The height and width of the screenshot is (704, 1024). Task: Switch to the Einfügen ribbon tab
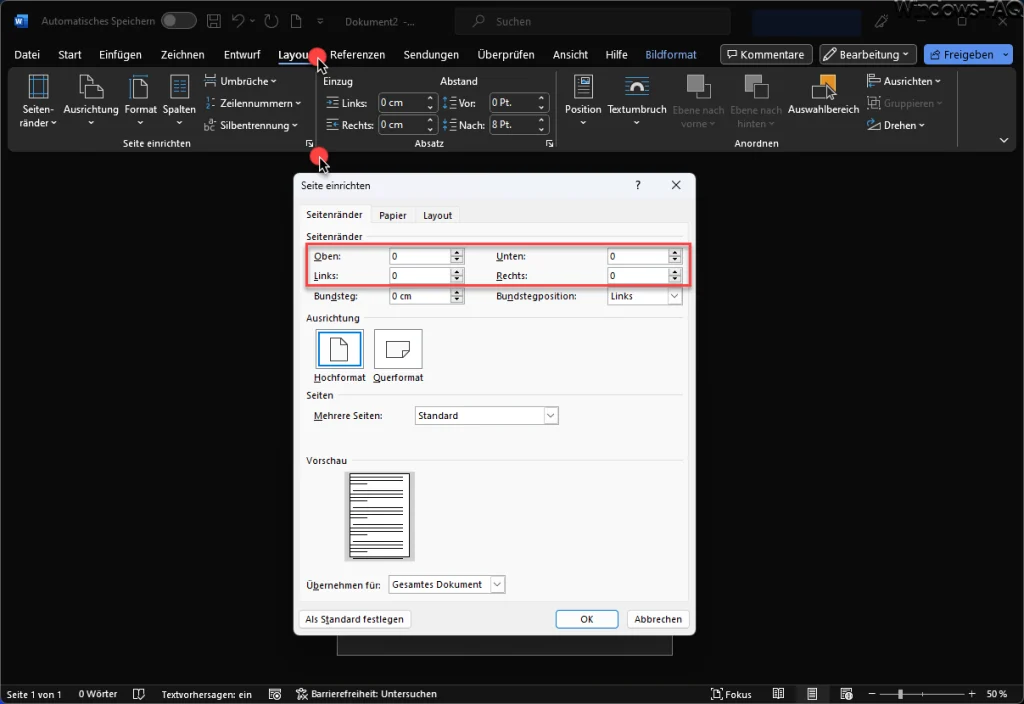point(120,55)
